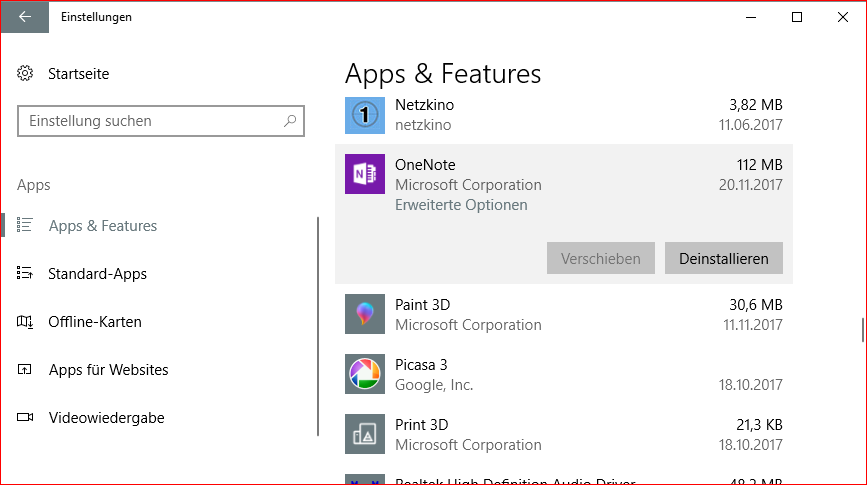867x485 pixels.
Task: Select the Paint 3D app name
Action: pos(422,305)
